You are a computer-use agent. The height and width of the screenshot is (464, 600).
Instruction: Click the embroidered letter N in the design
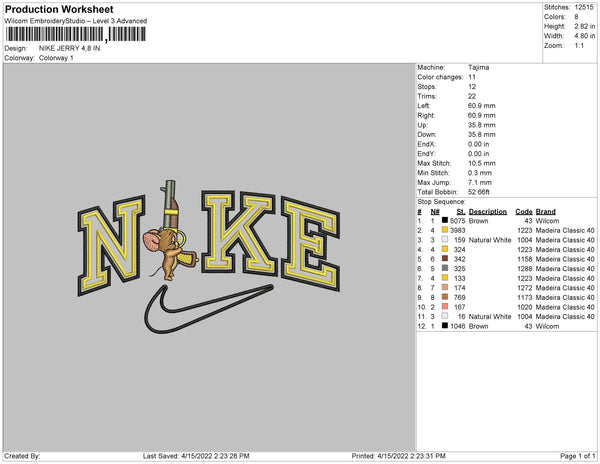click(111, 246)
